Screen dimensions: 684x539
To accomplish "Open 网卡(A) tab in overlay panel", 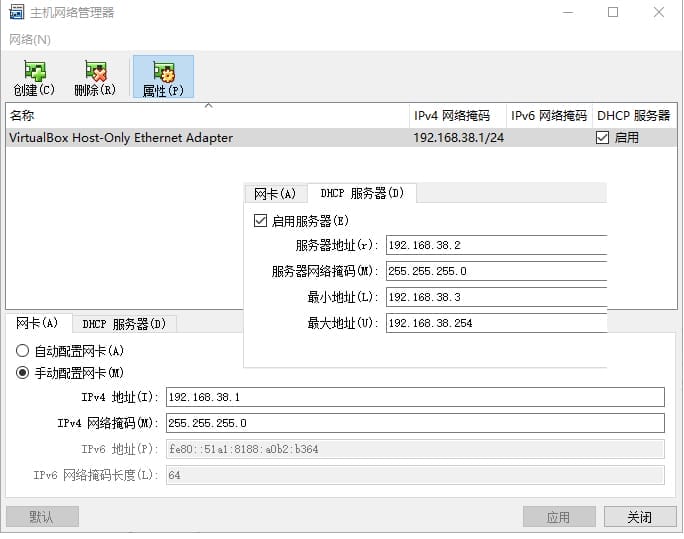I will click(x=275, y=194).
